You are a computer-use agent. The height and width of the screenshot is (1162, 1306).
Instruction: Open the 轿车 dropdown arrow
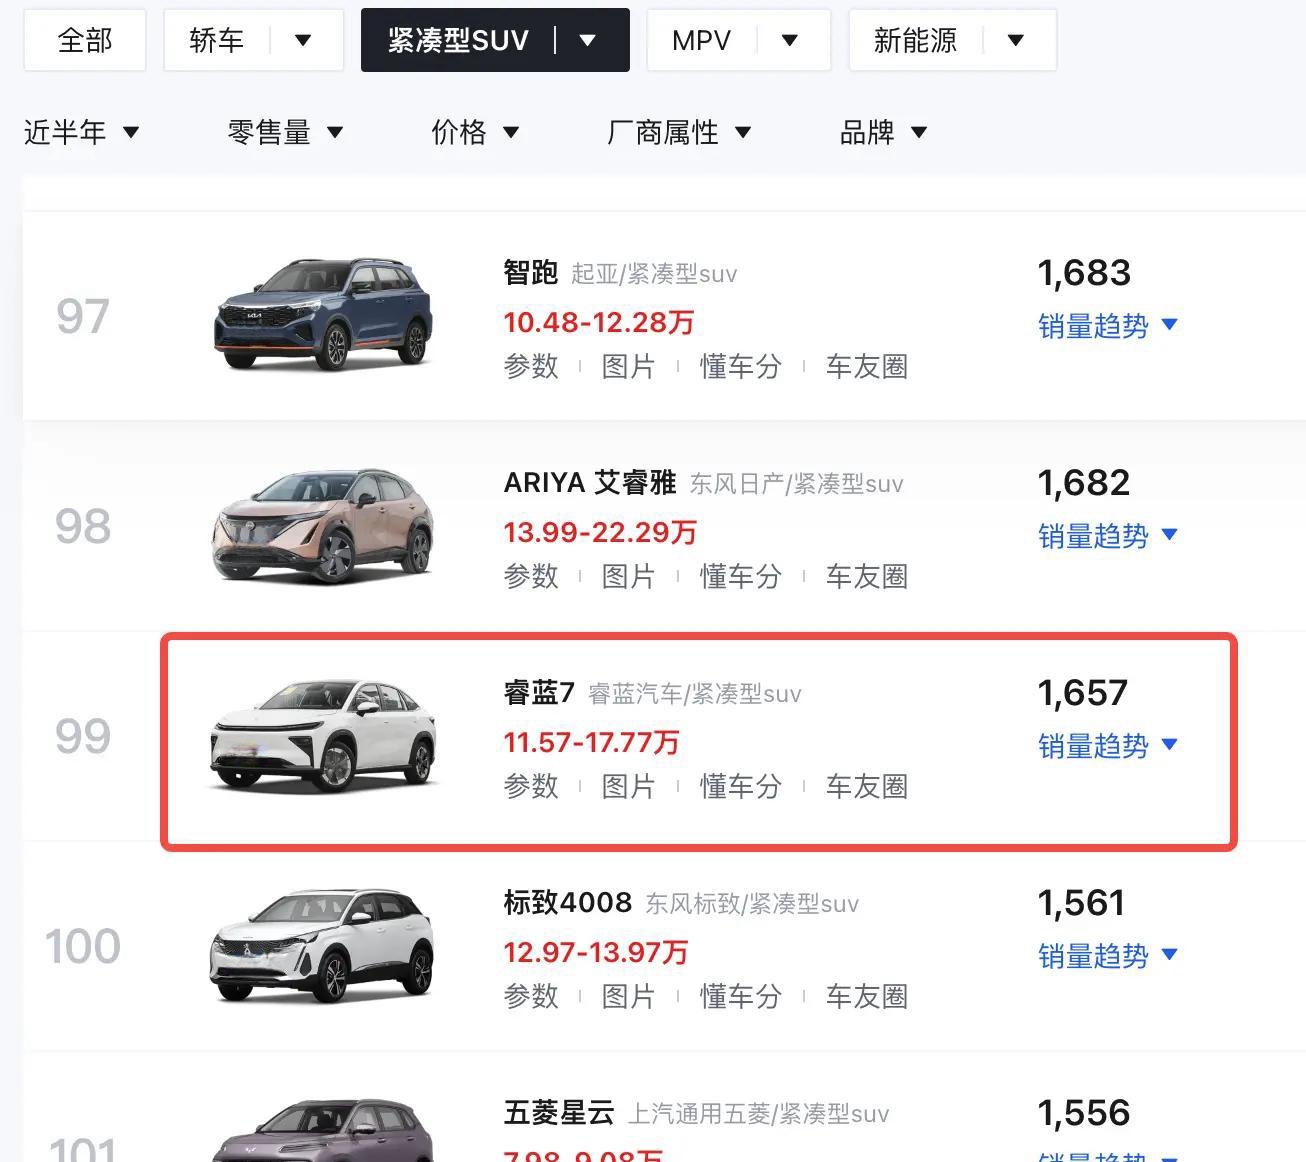[303, 41]
